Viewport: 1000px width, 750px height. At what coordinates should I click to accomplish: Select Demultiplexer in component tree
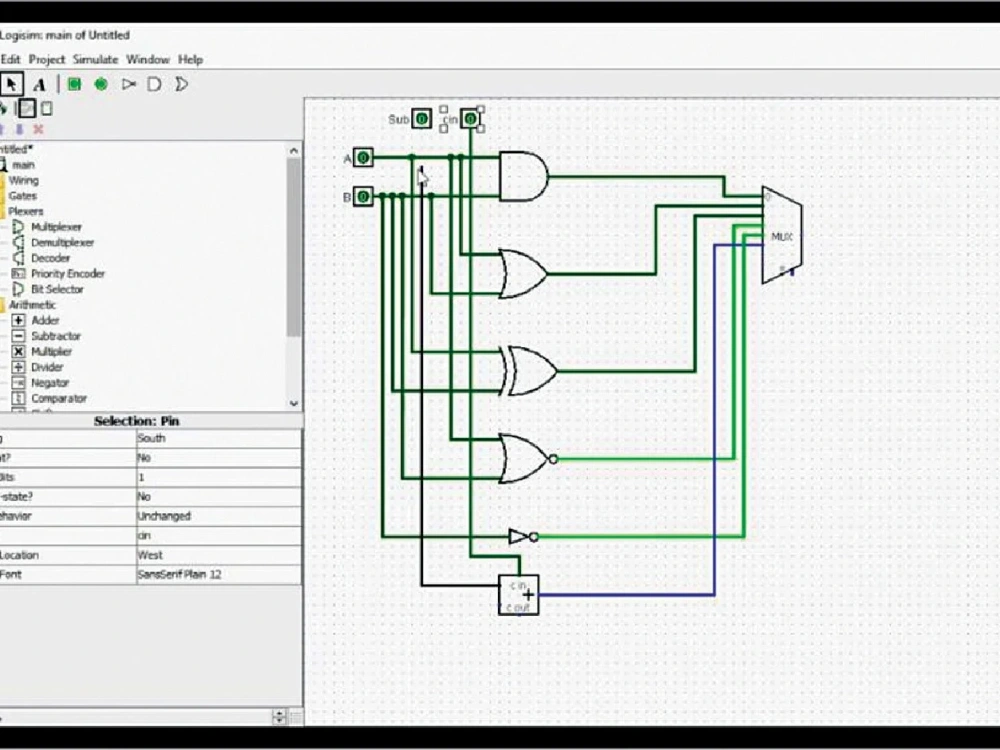click(62, 242)
